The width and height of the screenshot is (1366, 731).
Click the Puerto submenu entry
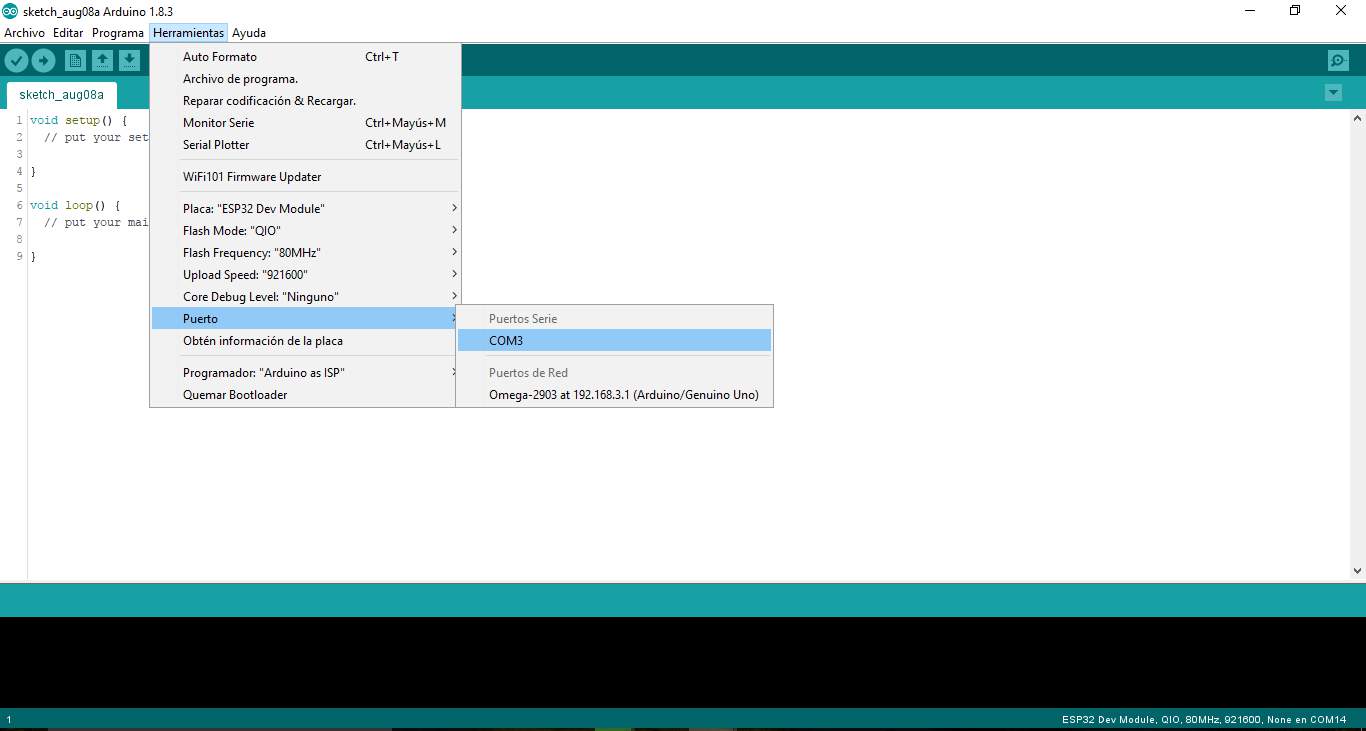pyautogui.click(x=305, y=319)
